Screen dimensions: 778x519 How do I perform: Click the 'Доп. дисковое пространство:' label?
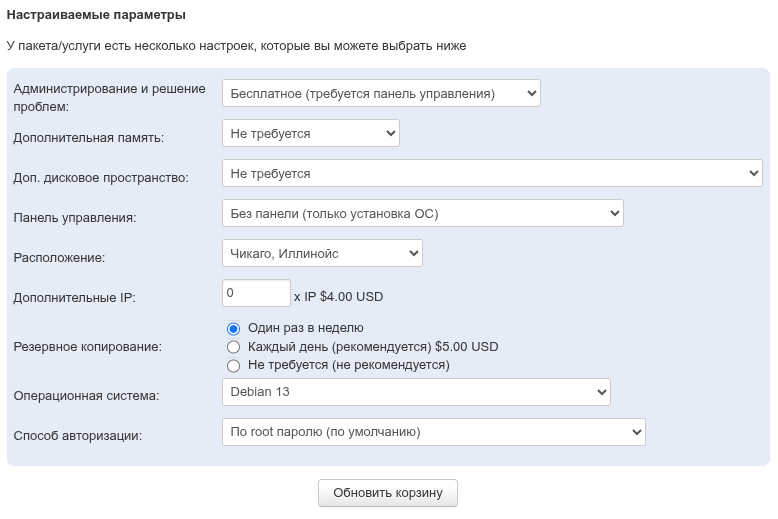click(x=101, y=178)
